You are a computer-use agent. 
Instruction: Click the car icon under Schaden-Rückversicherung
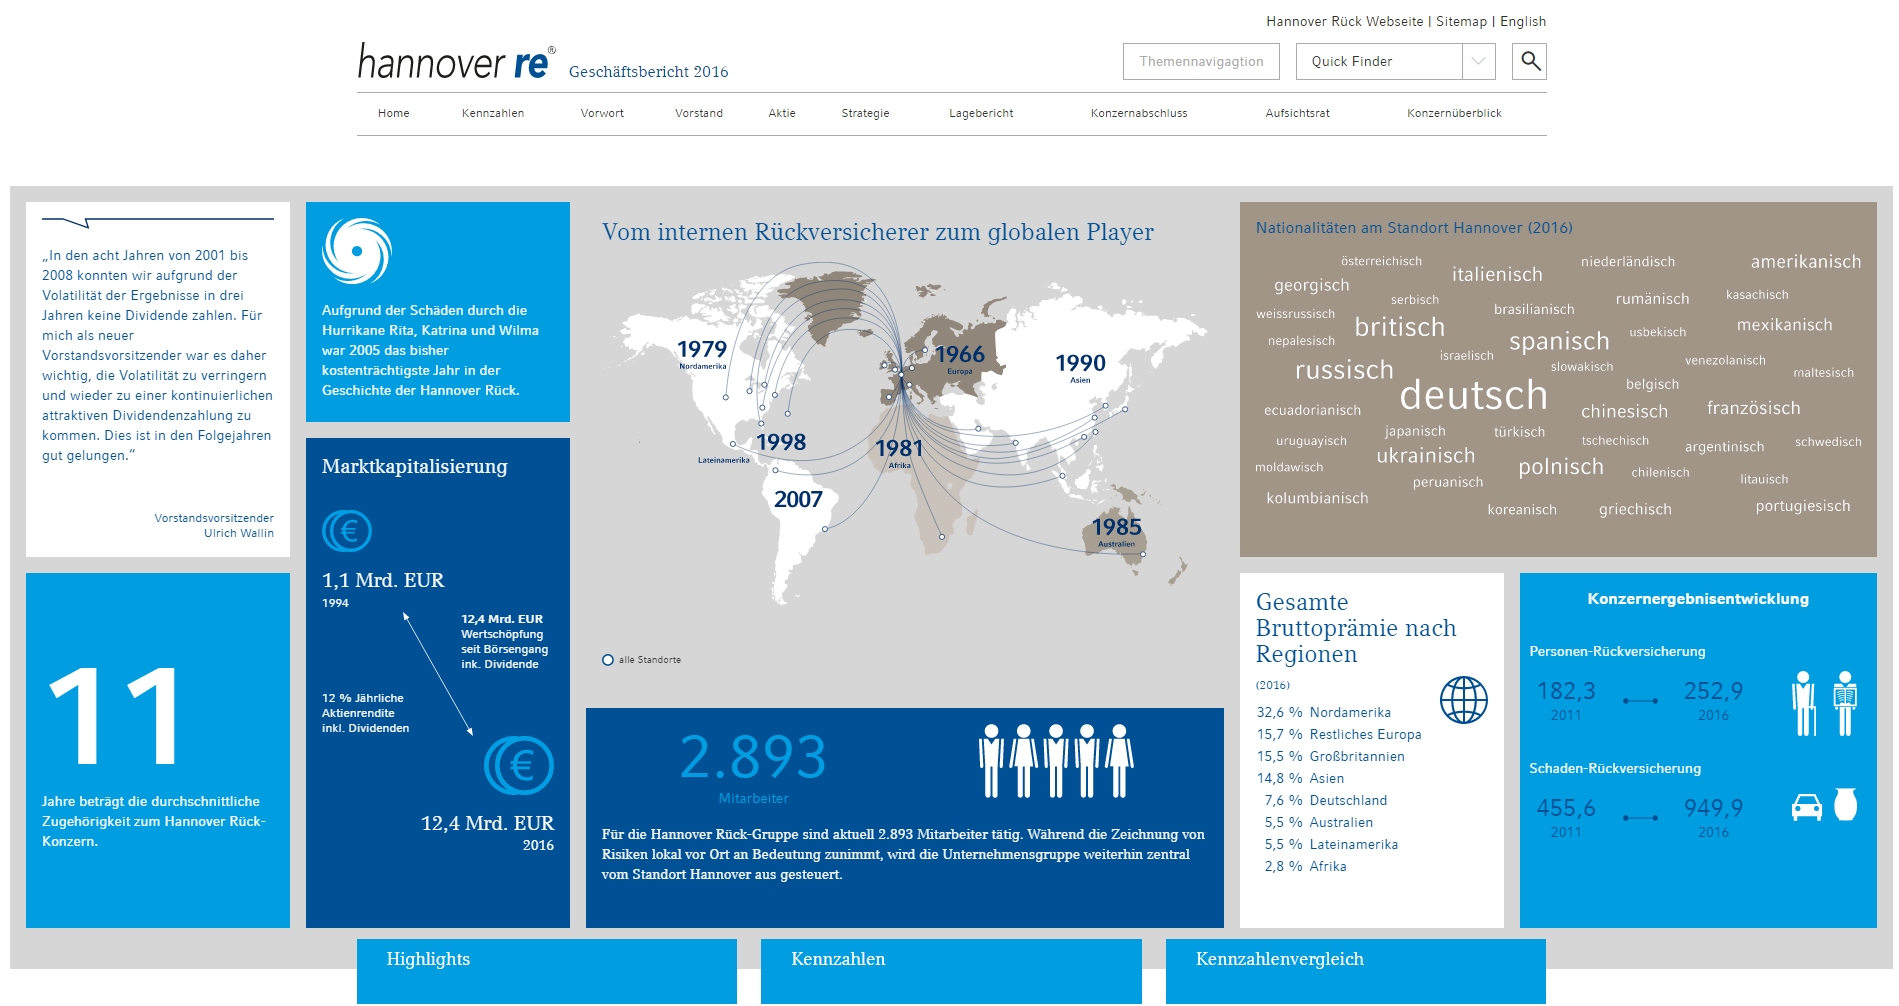(1806, 806)
